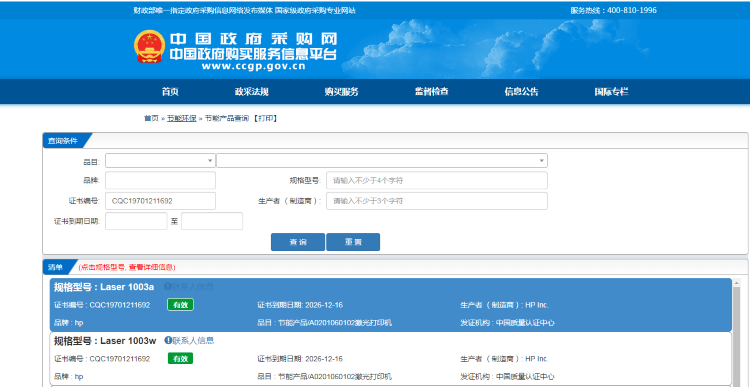Focus the 生产者（制造商） input field
The image size is (750, 387).
[437, 201]
